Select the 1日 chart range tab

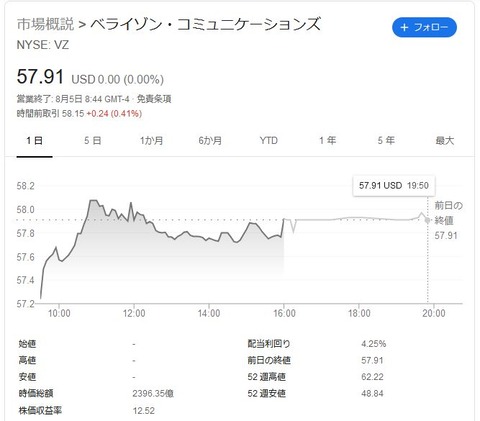[34, 140]
